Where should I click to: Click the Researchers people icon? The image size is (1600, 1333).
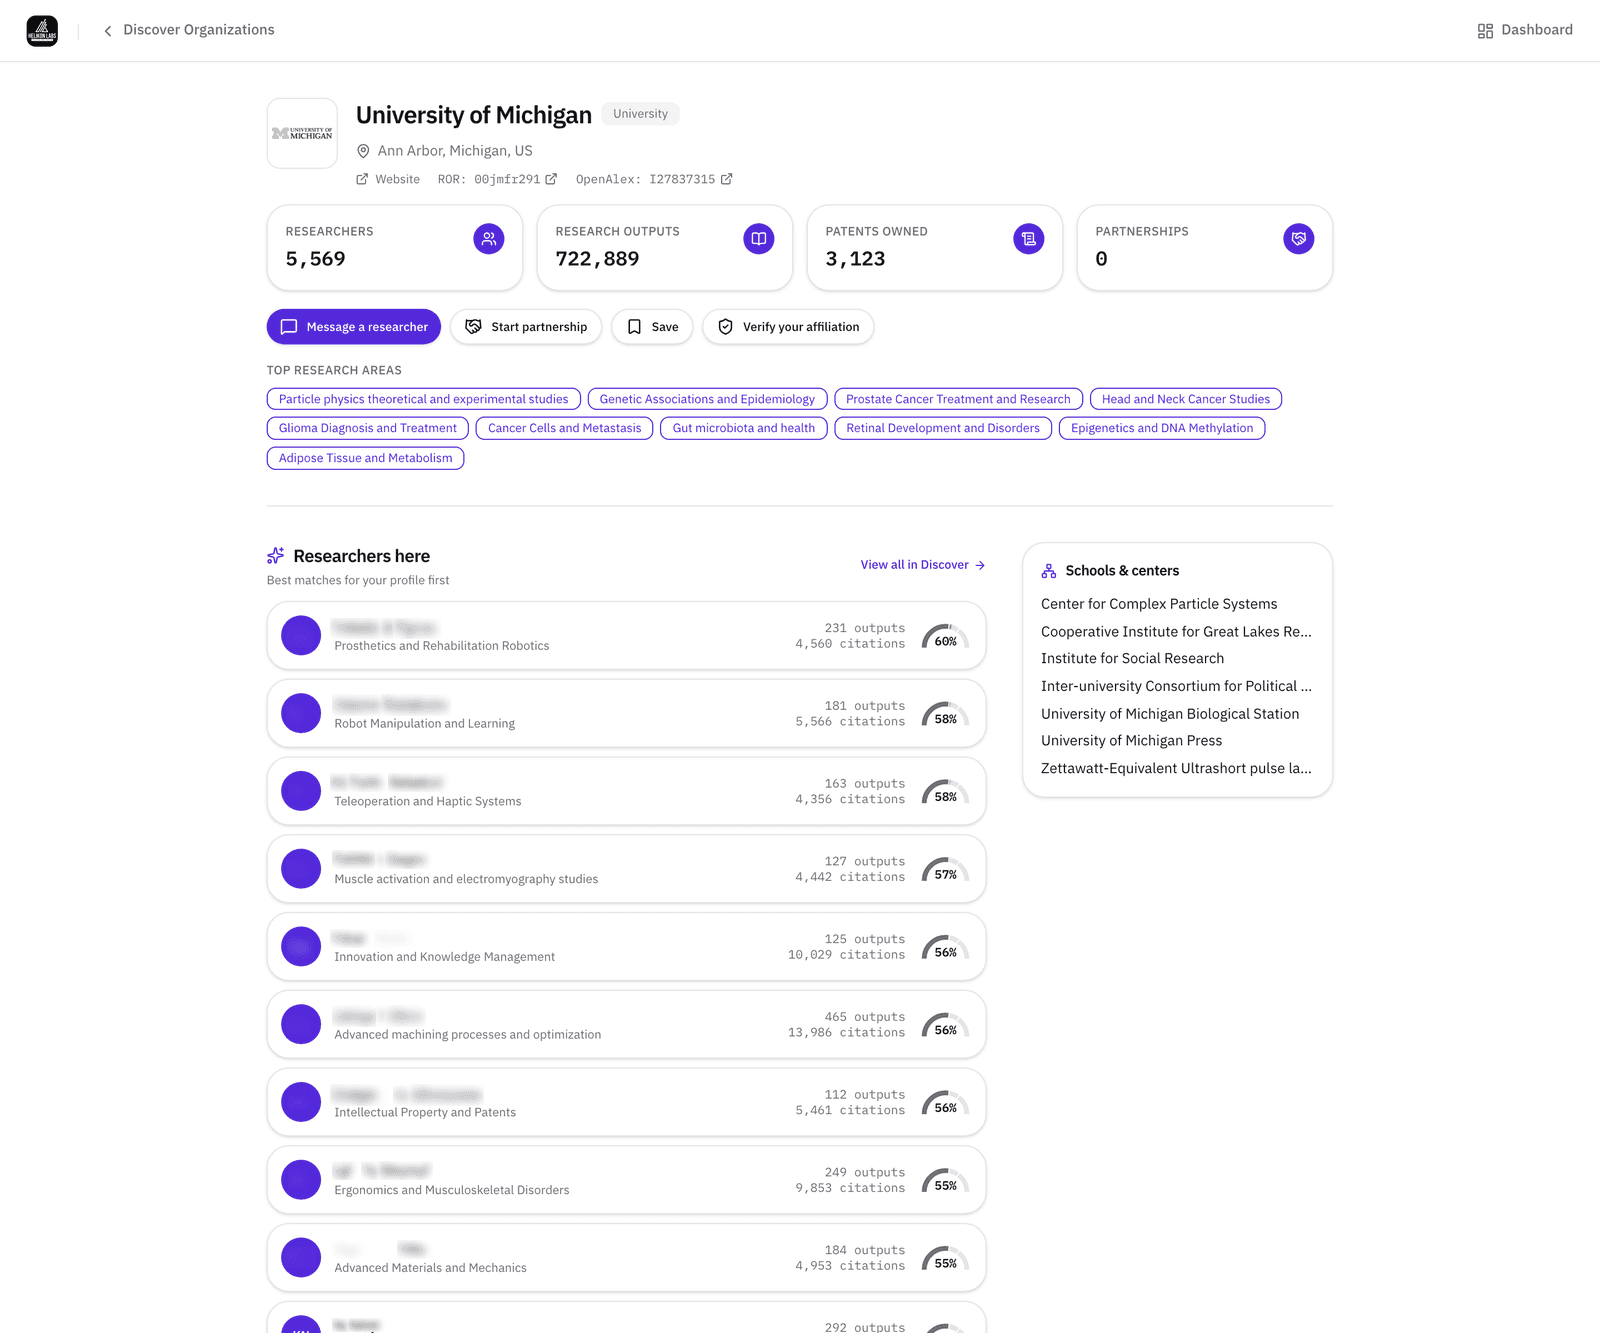click(489, 239)
